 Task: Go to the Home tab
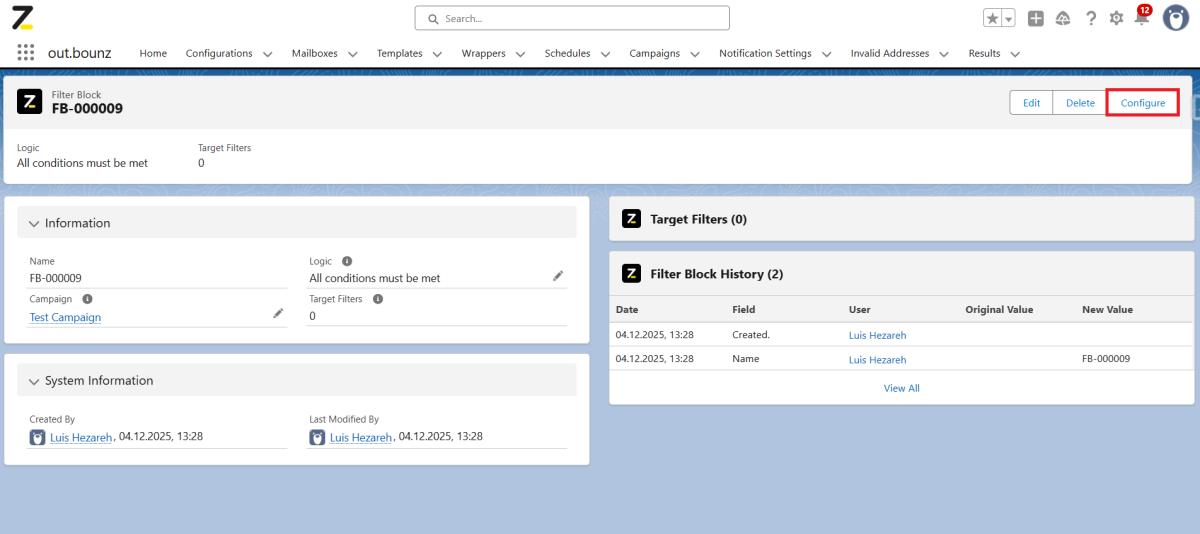(x=153, y=53)
